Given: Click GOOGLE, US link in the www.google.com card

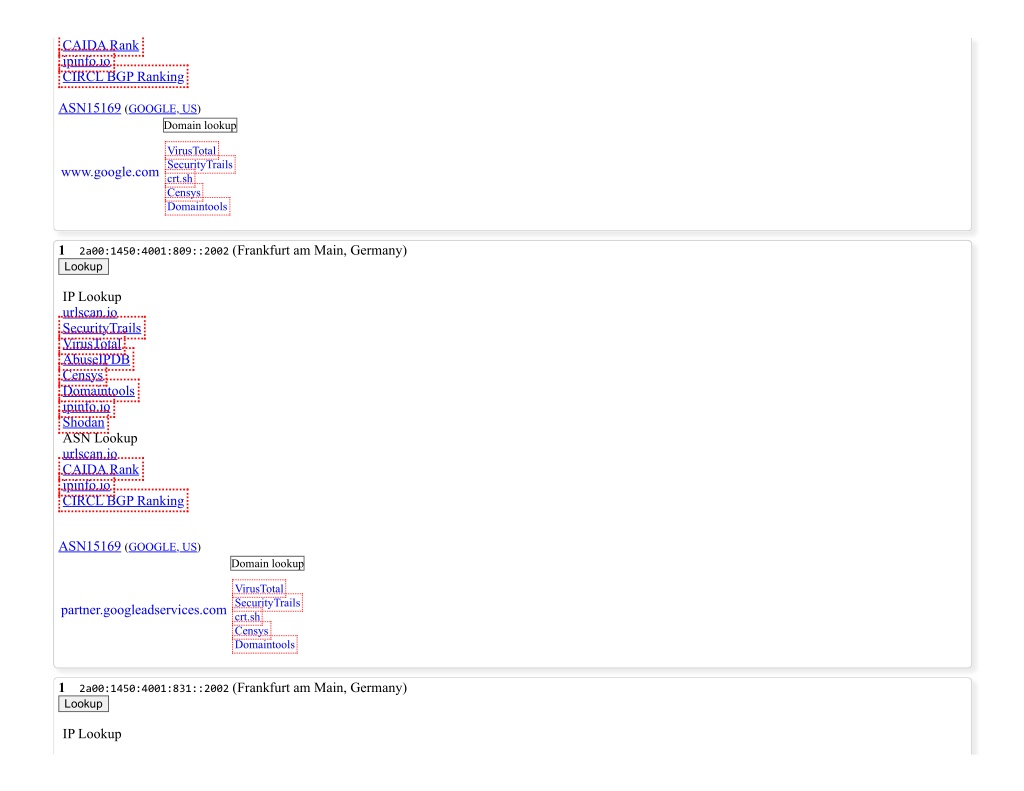Looking at the screenshot, I should pos(163,108).
